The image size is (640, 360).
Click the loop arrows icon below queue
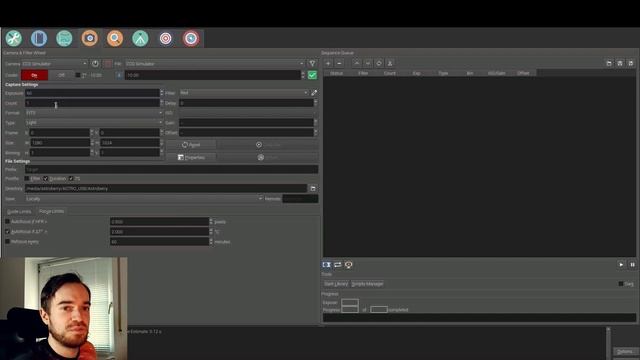coord(338,265)
